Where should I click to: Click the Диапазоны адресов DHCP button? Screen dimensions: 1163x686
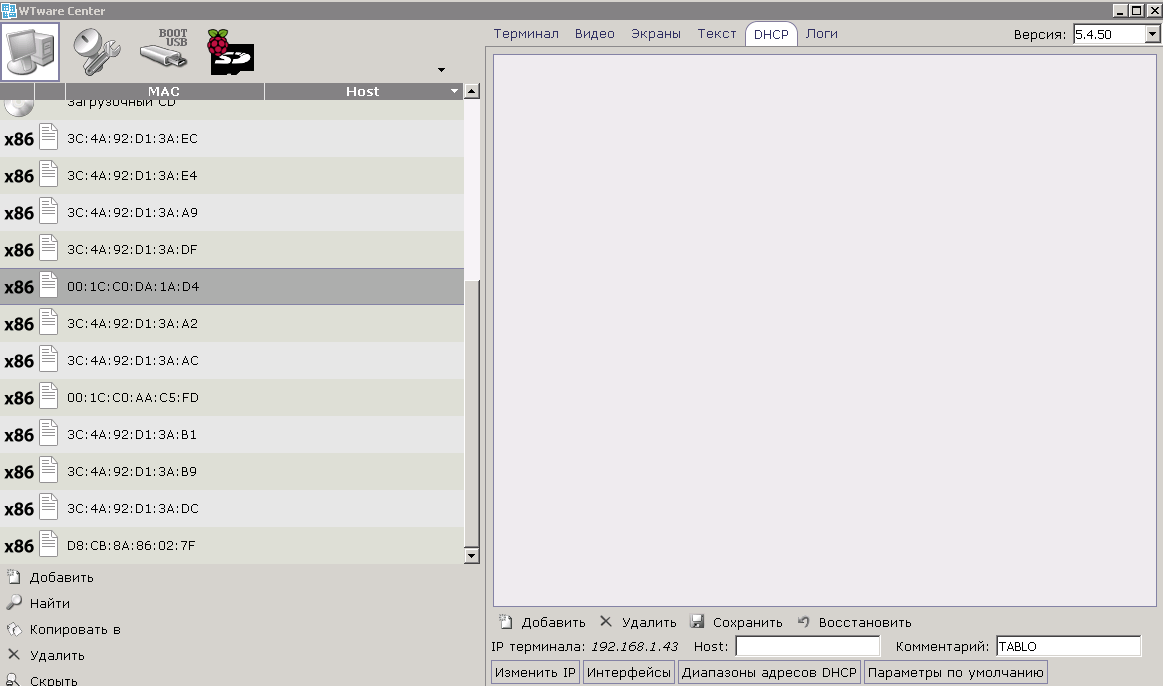pos(769,673)
